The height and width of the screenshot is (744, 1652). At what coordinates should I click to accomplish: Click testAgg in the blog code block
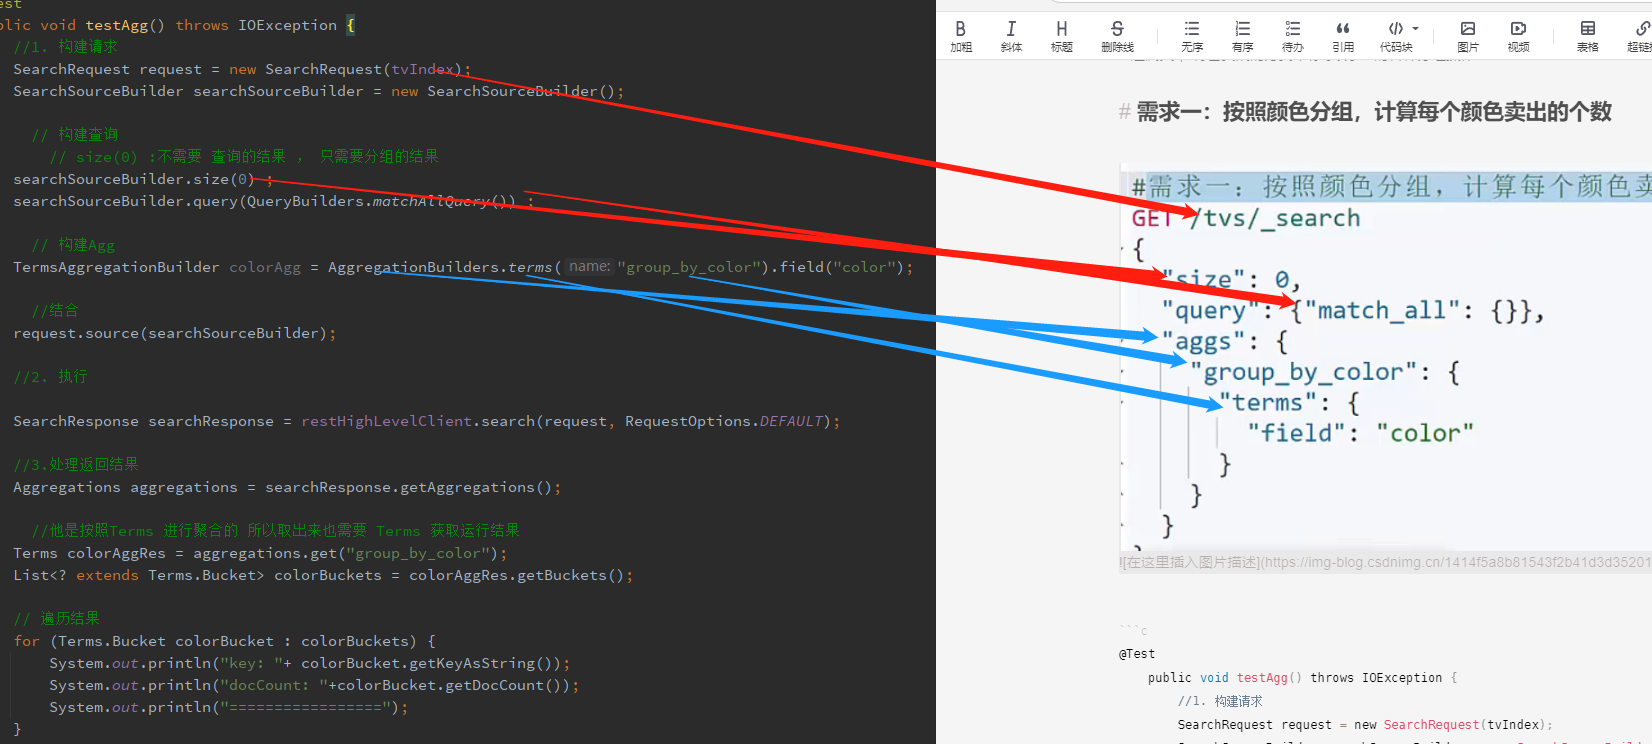(1262, 678)
